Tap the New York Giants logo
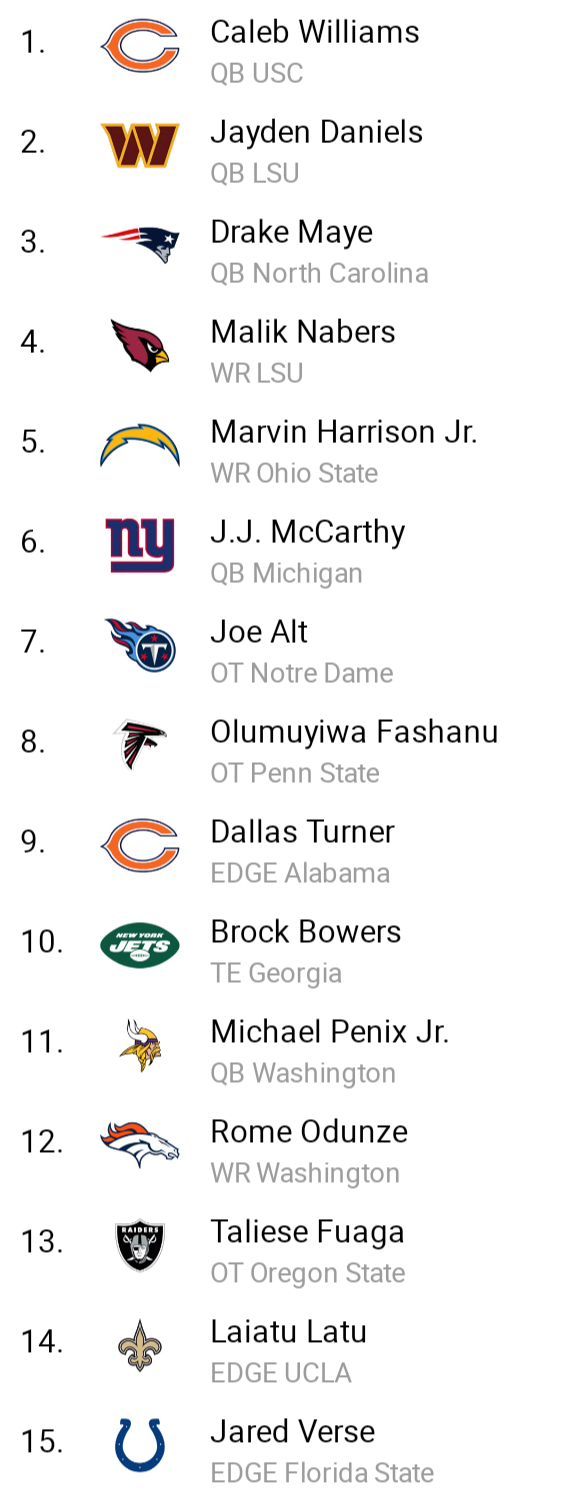 [140, 545]
